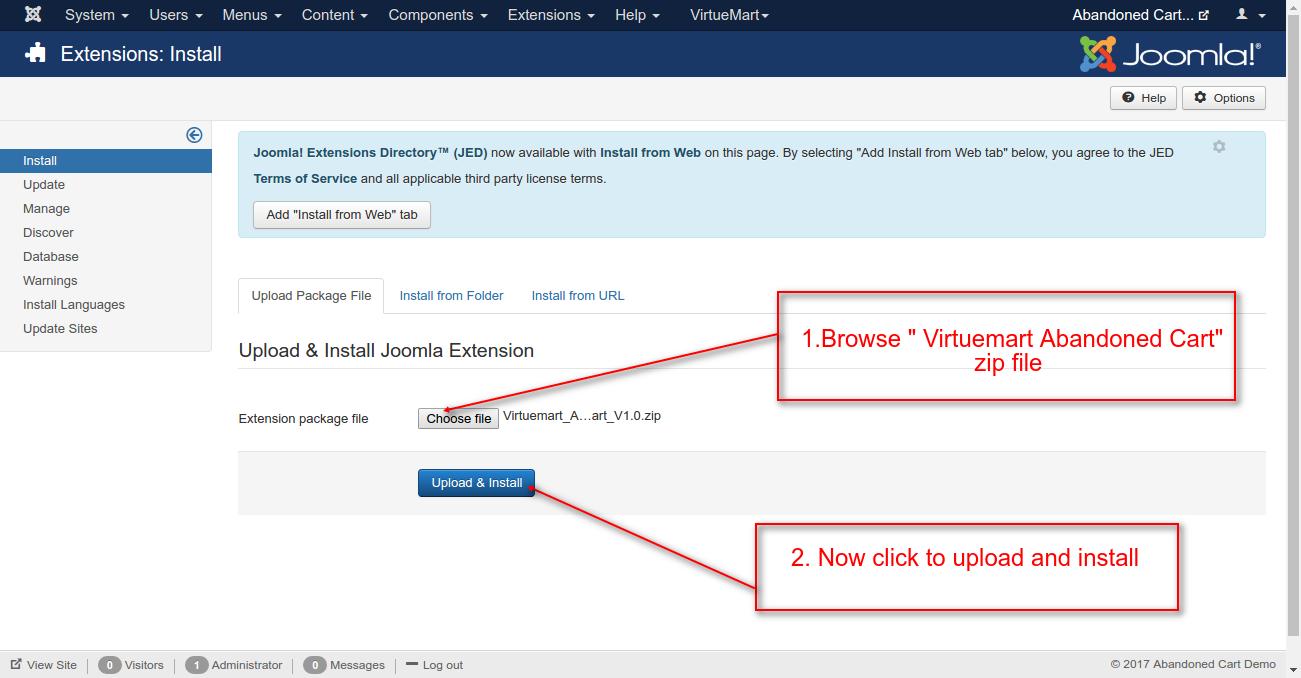Open the Terms of Service link
1301x678 pixels.
click(x=305, y=179)
